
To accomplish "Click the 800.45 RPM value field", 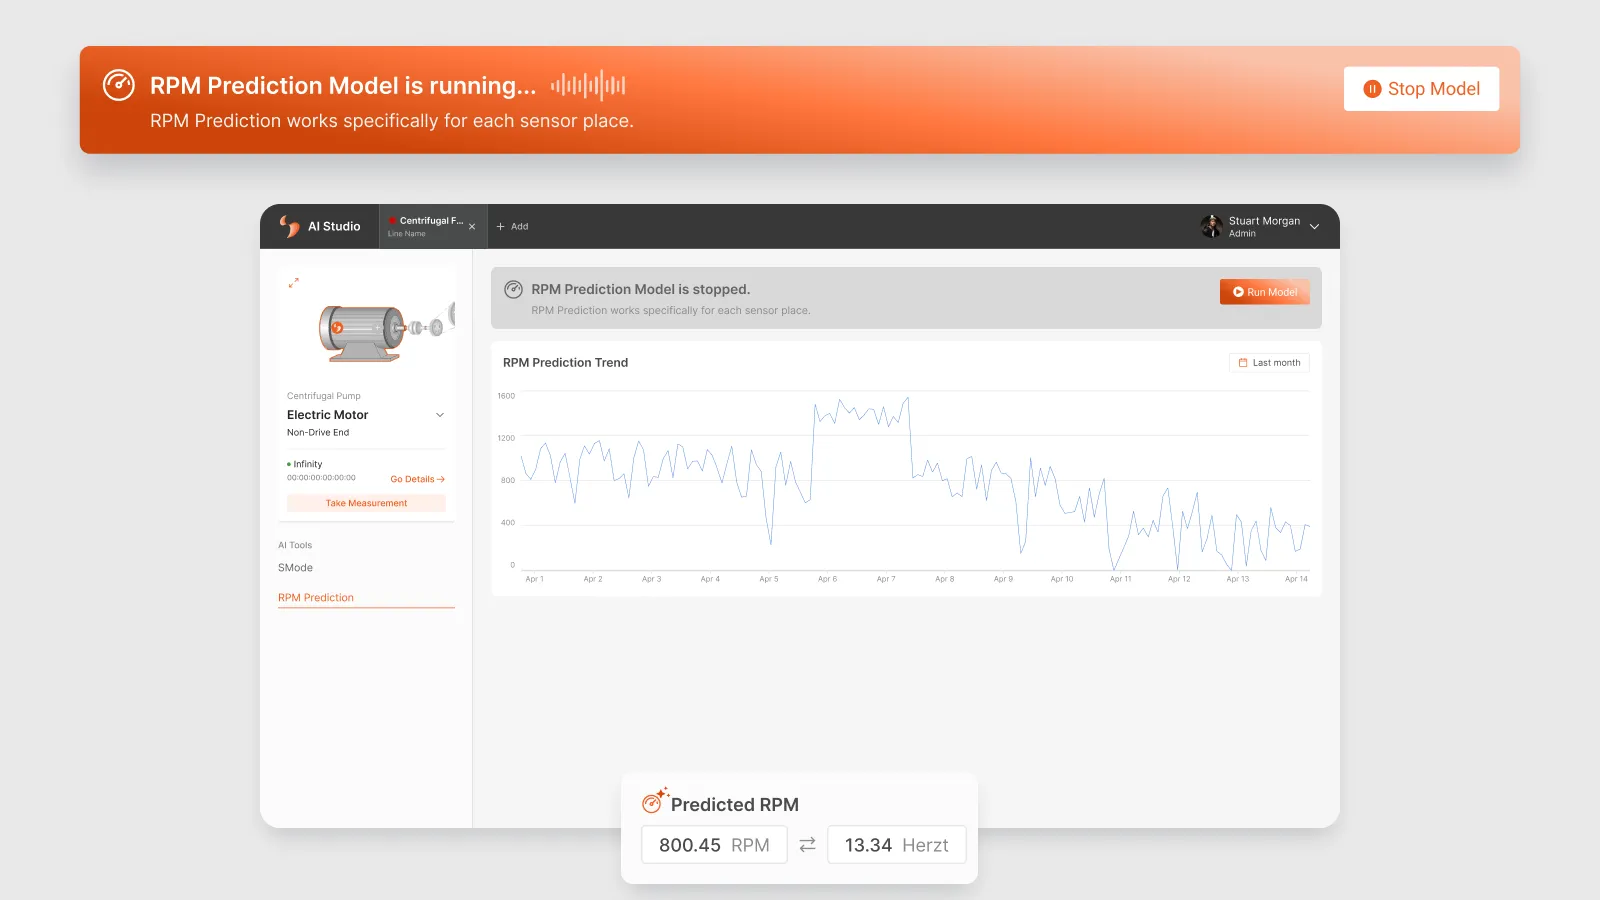I will (x=714, y=845).
